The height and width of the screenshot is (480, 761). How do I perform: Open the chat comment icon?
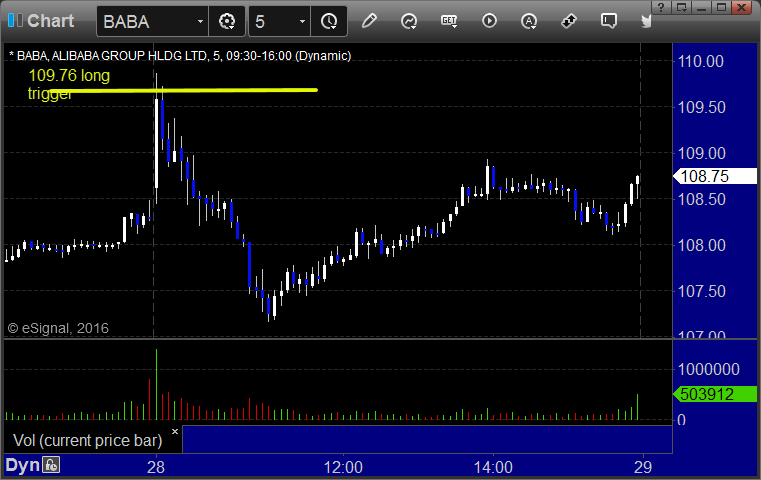coord(609,21)
